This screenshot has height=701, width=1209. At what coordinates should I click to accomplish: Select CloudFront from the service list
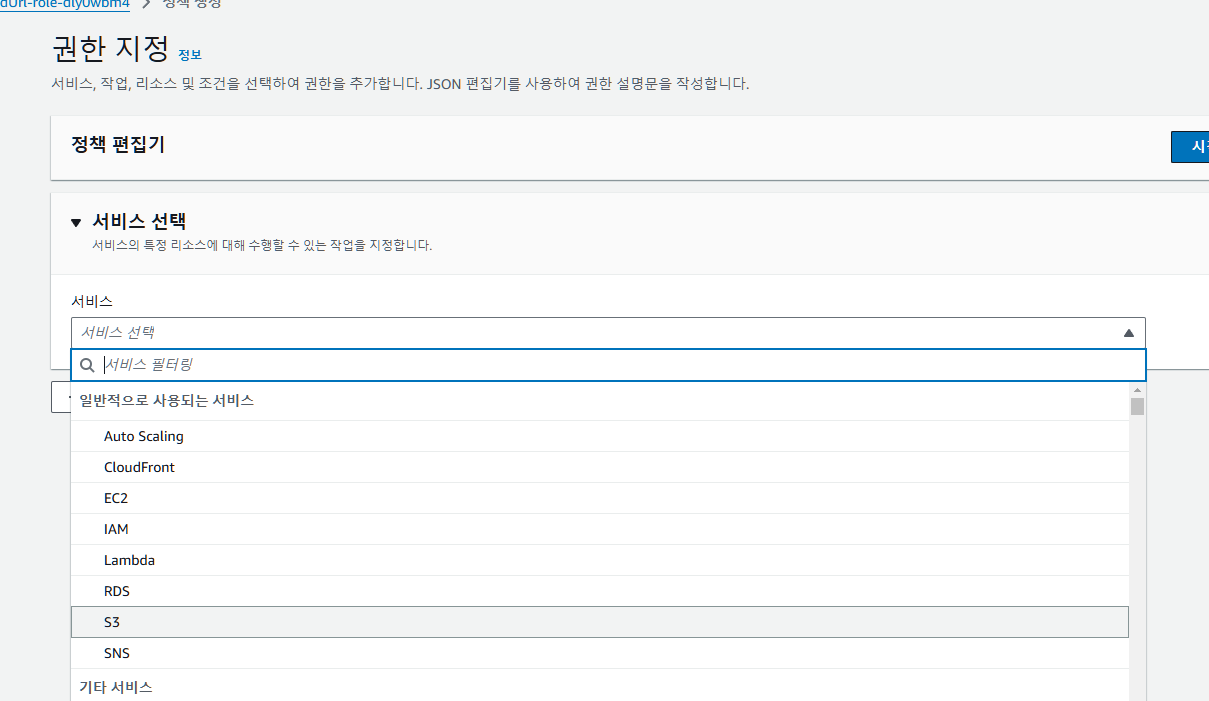[600, 467]
